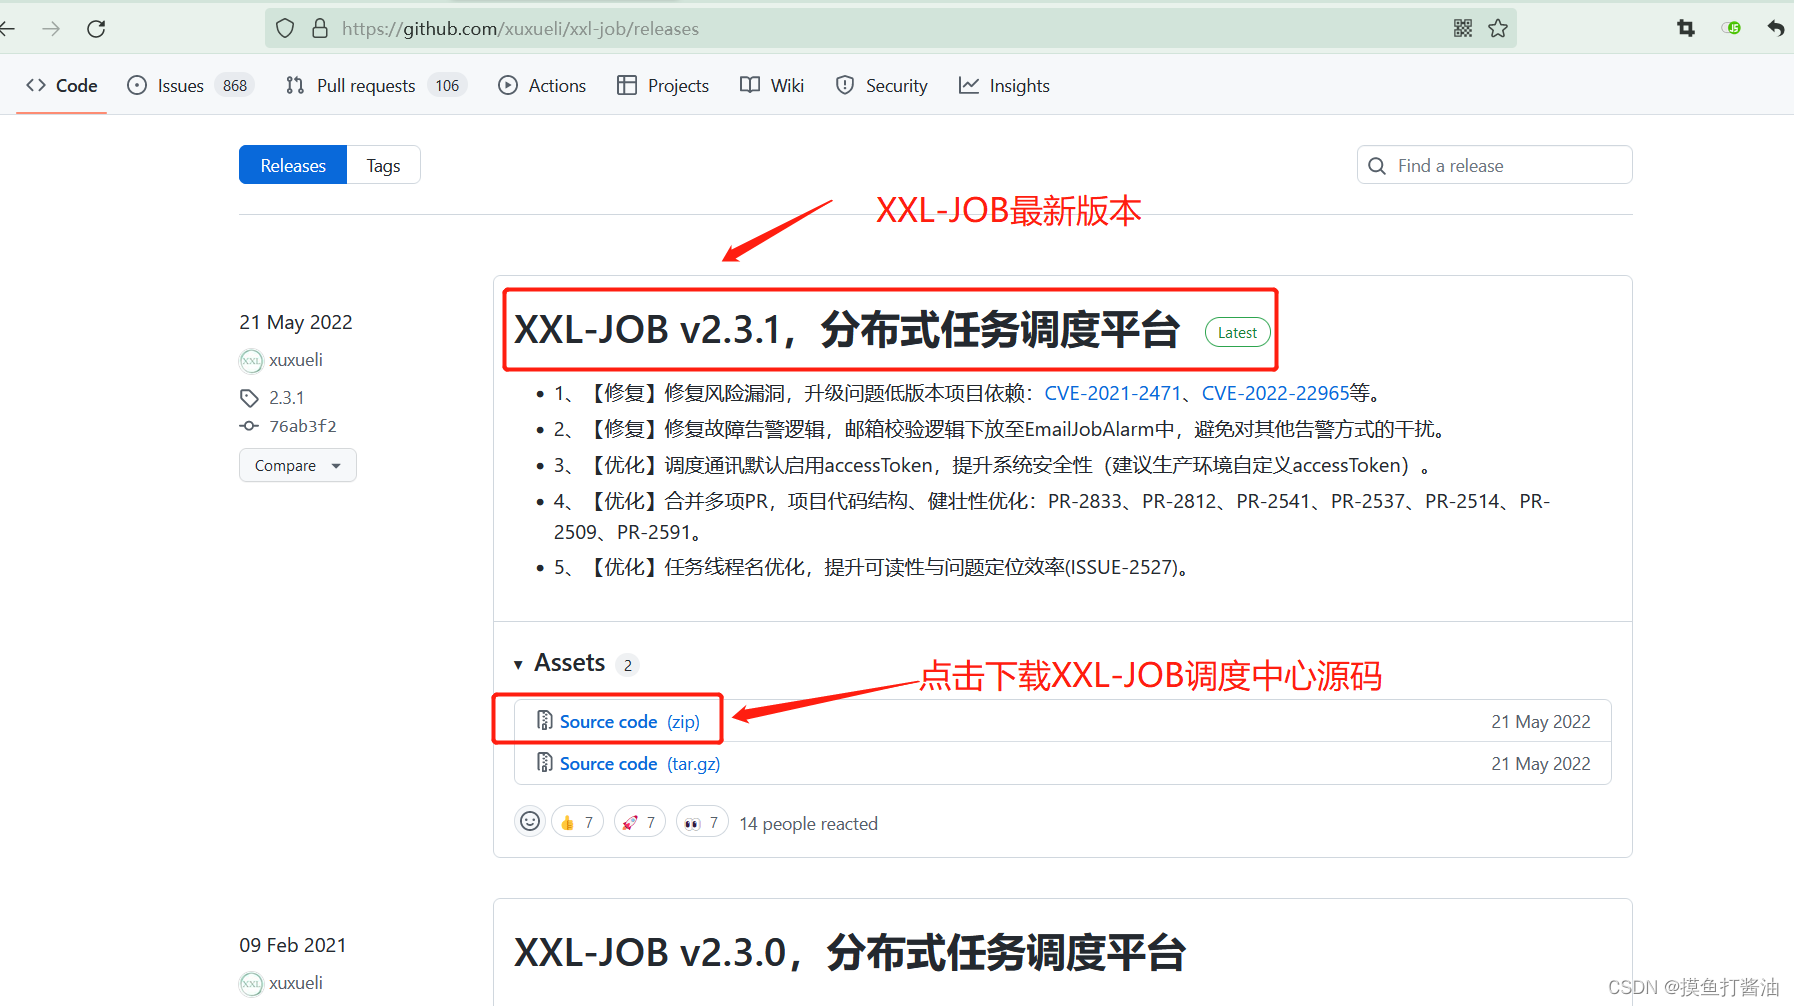
Task: Click the crop screenshot toolbar icon
Action: click(x=1686, y=28)
